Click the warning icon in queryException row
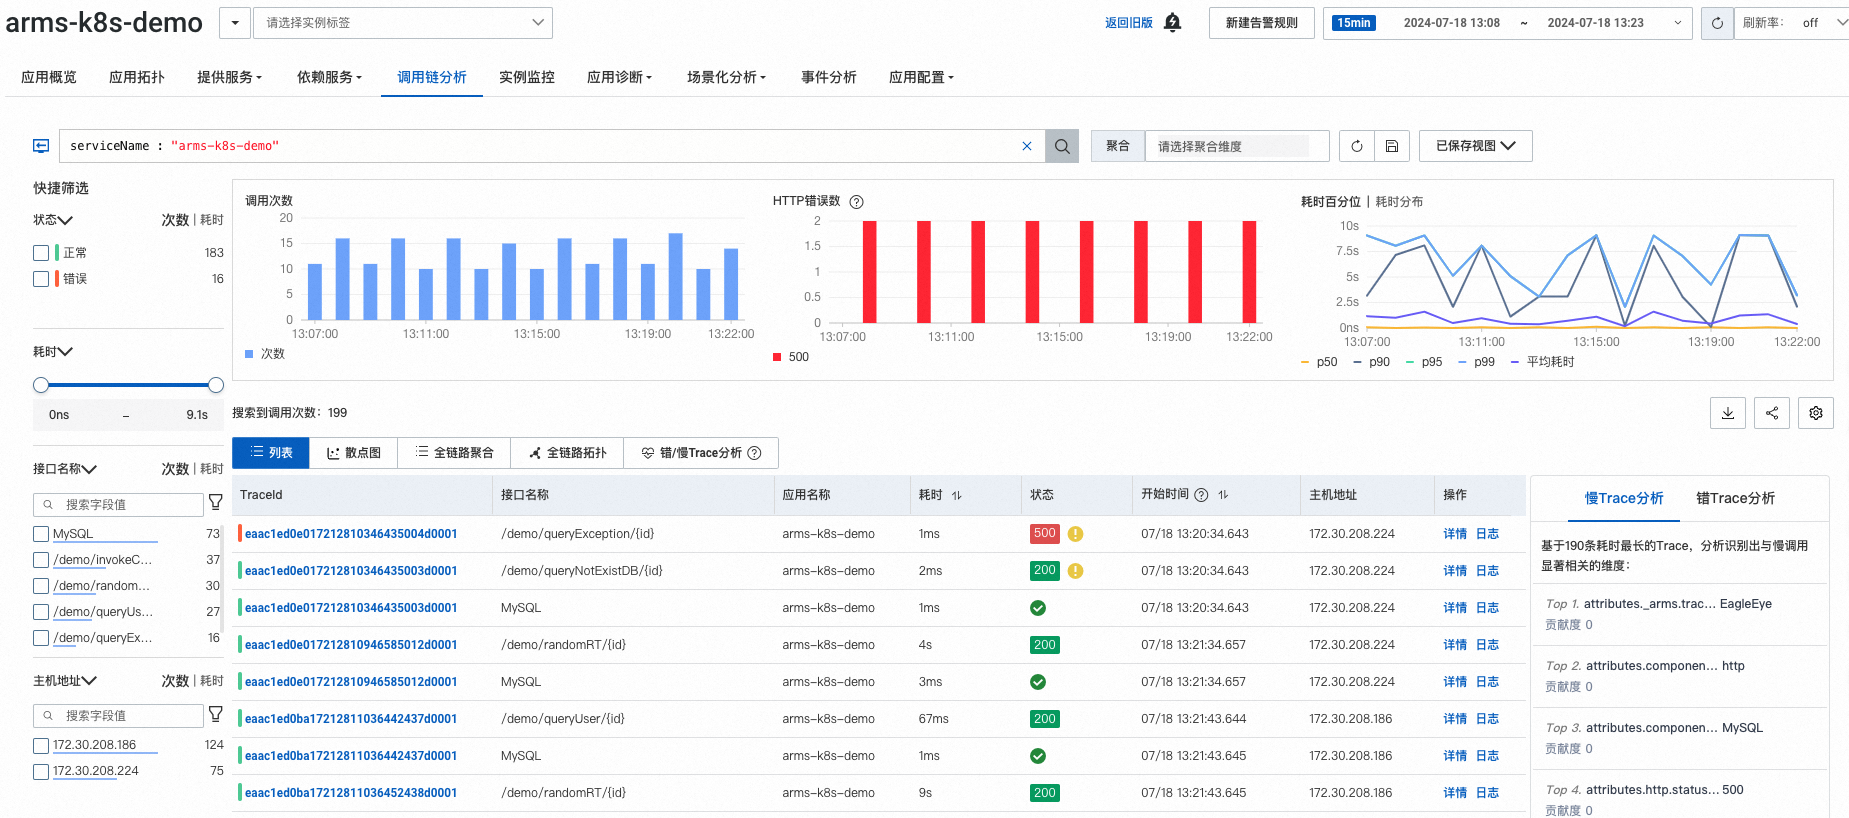The image size is (1849, 818). pos(1075,534)
